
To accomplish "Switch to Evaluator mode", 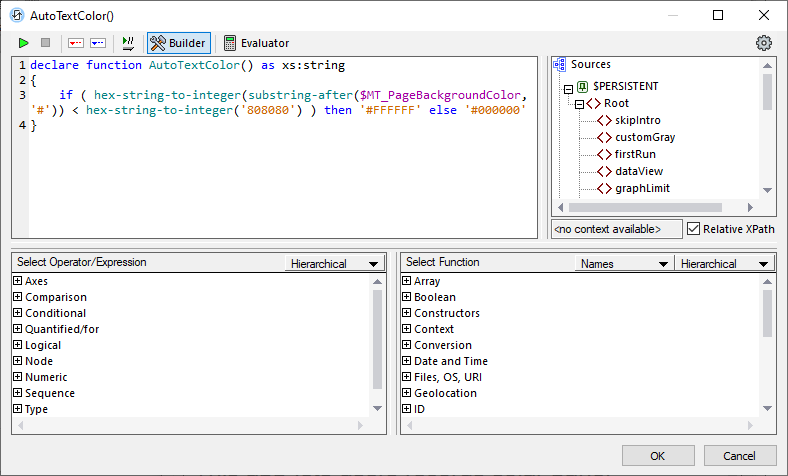I will point(256,43).
